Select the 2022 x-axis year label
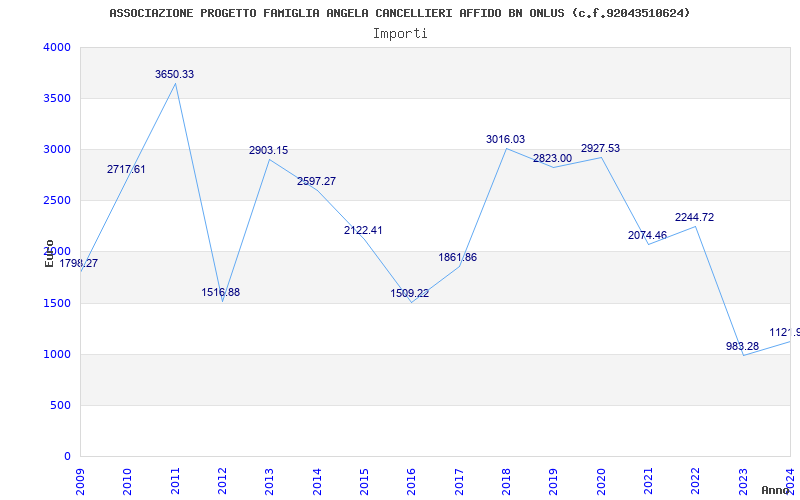The height and width of the screenshot is (500, 800). pos(696,481)
